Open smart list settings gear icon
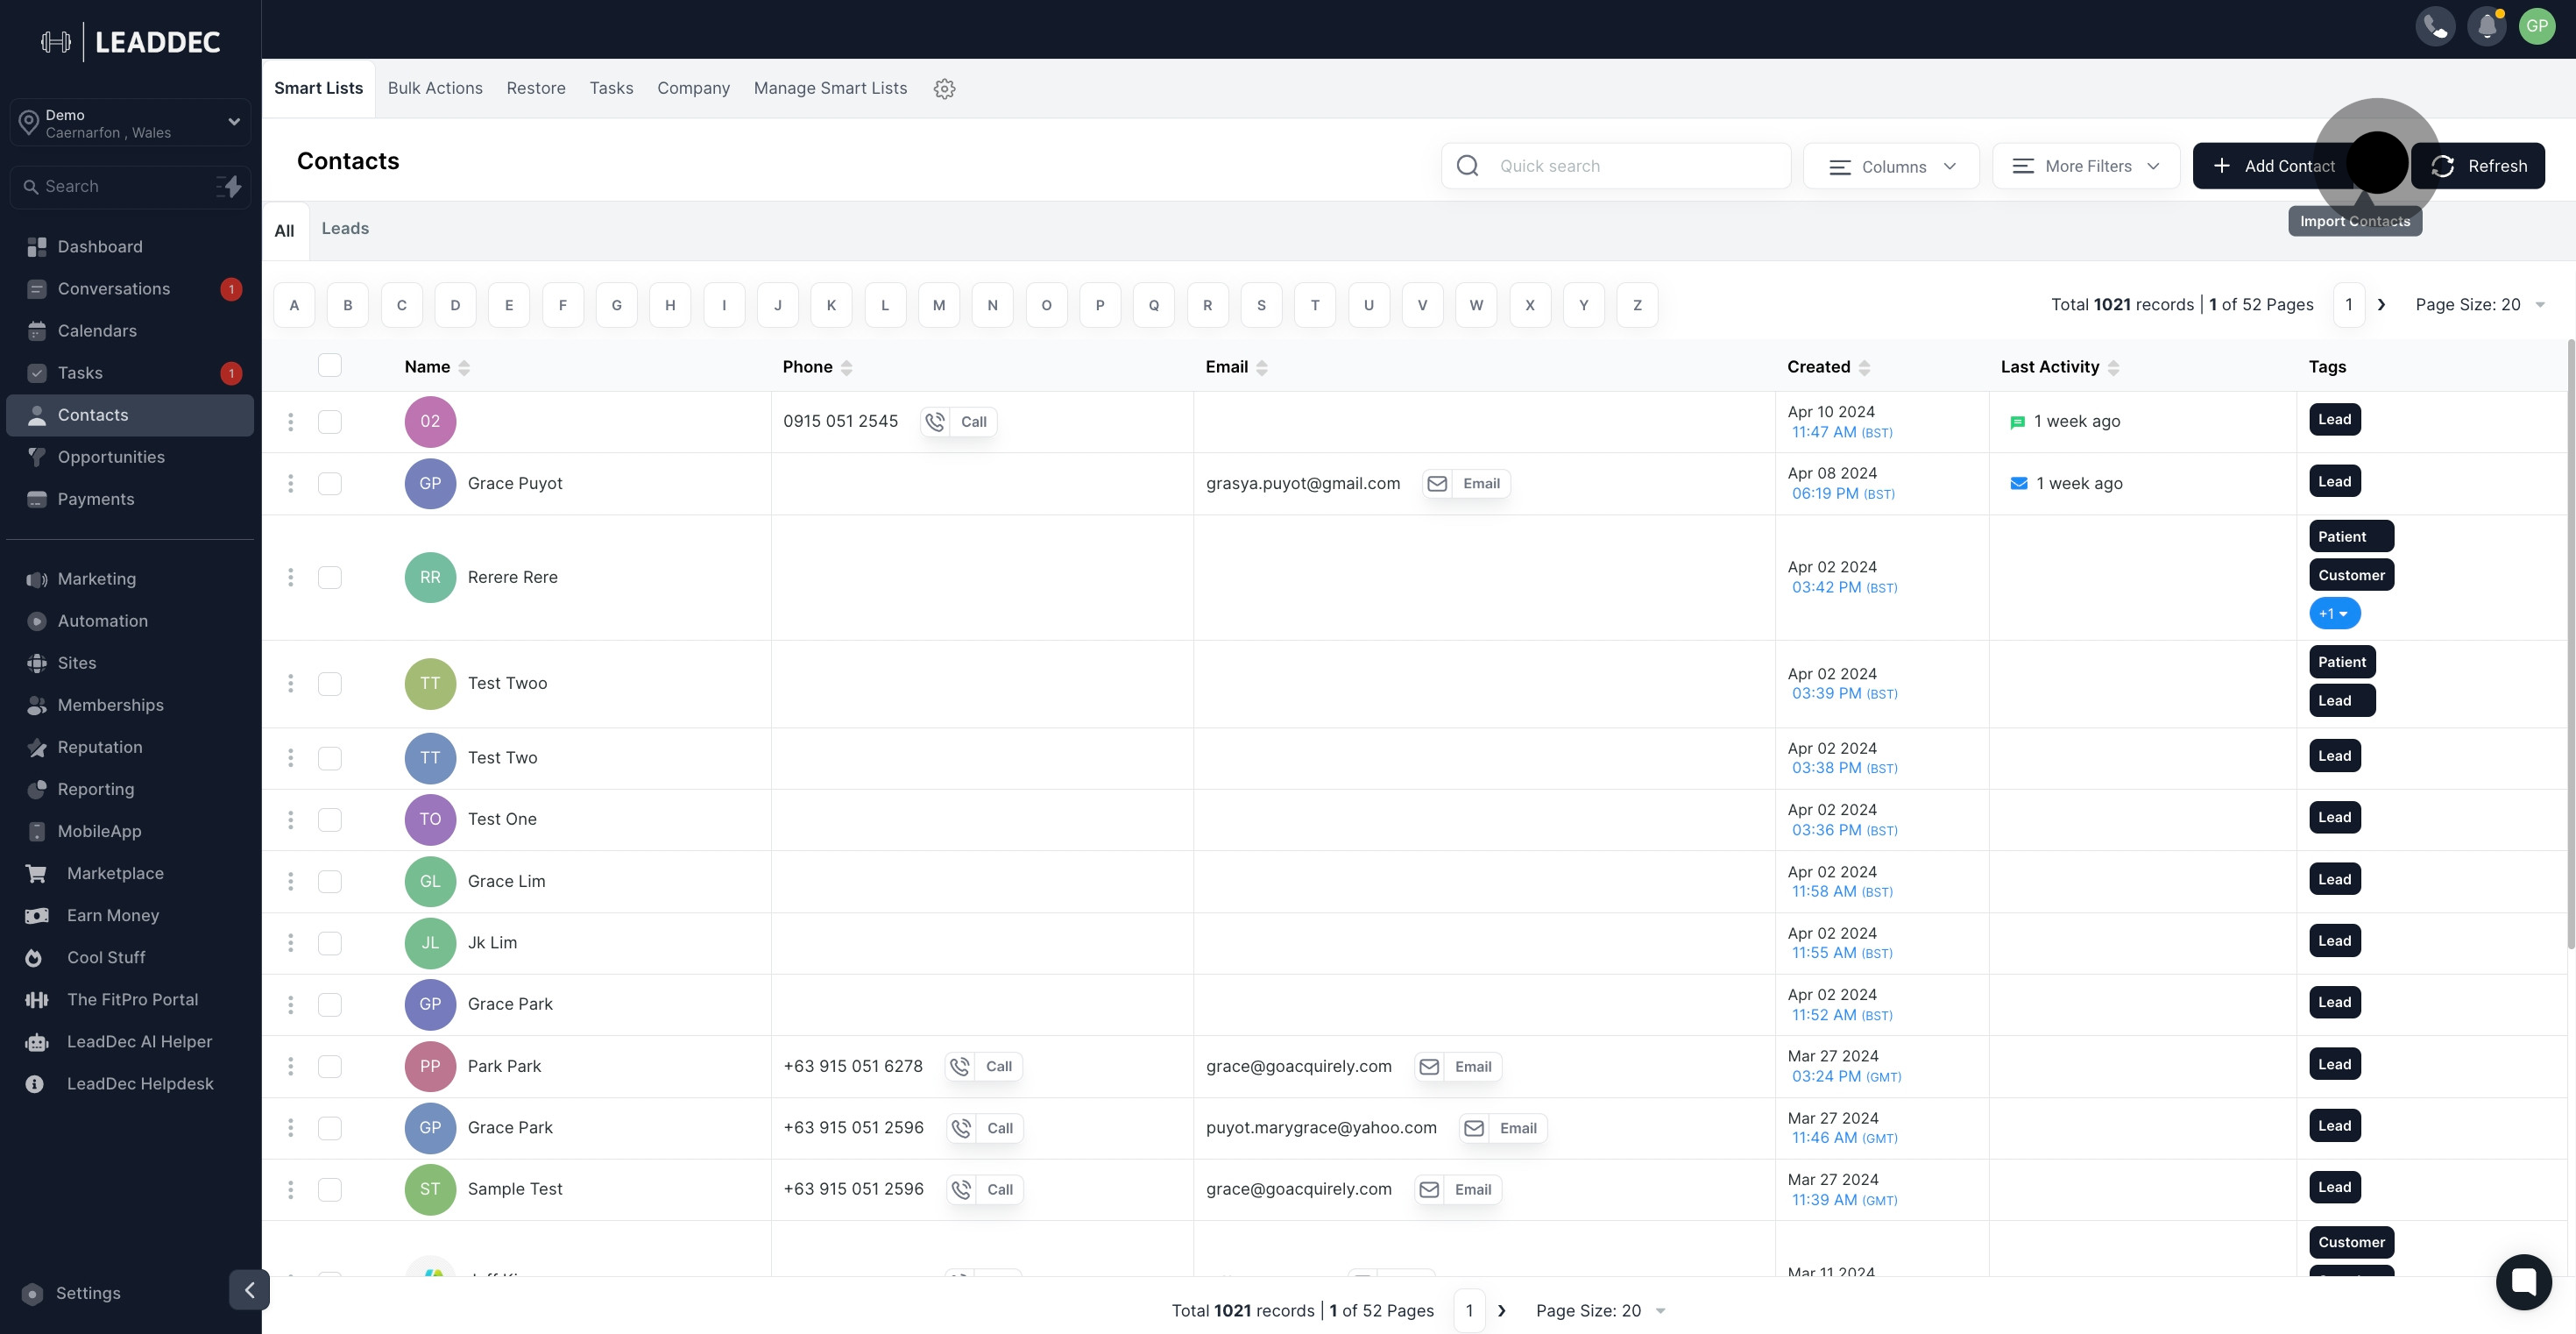 point(944,88)
